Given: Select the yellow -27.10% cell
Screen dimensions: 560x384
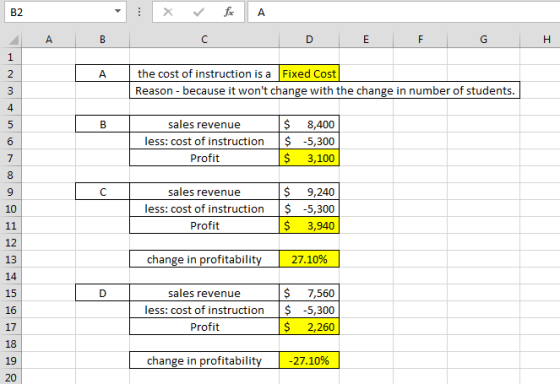Looking at the screenshot, I should [309, 360].
